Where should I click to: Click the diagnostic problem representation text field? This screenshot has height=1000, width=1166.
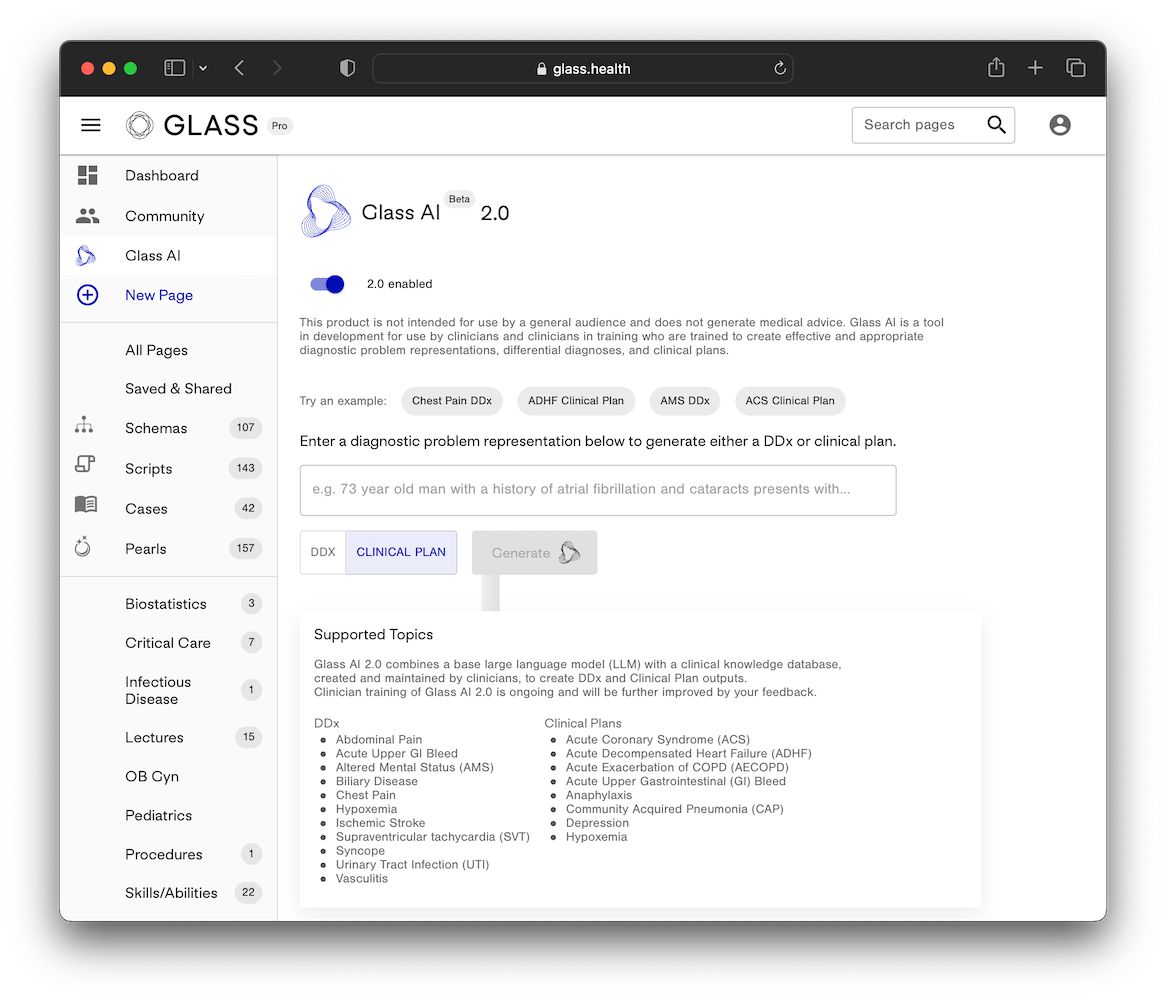click(598, 490)
